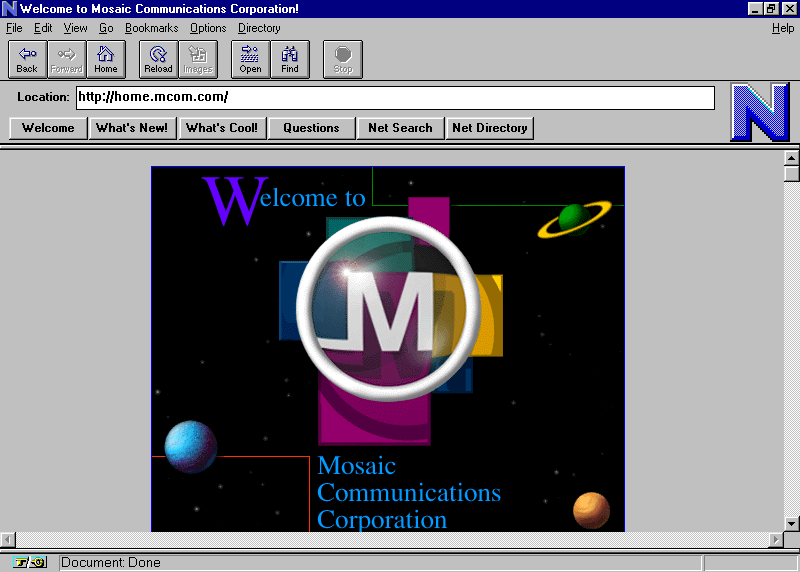The height and width of the screenshot is (572, 800).
Task: Click the vertical scrollbar thumb
Action: click(x=791, y=173)
